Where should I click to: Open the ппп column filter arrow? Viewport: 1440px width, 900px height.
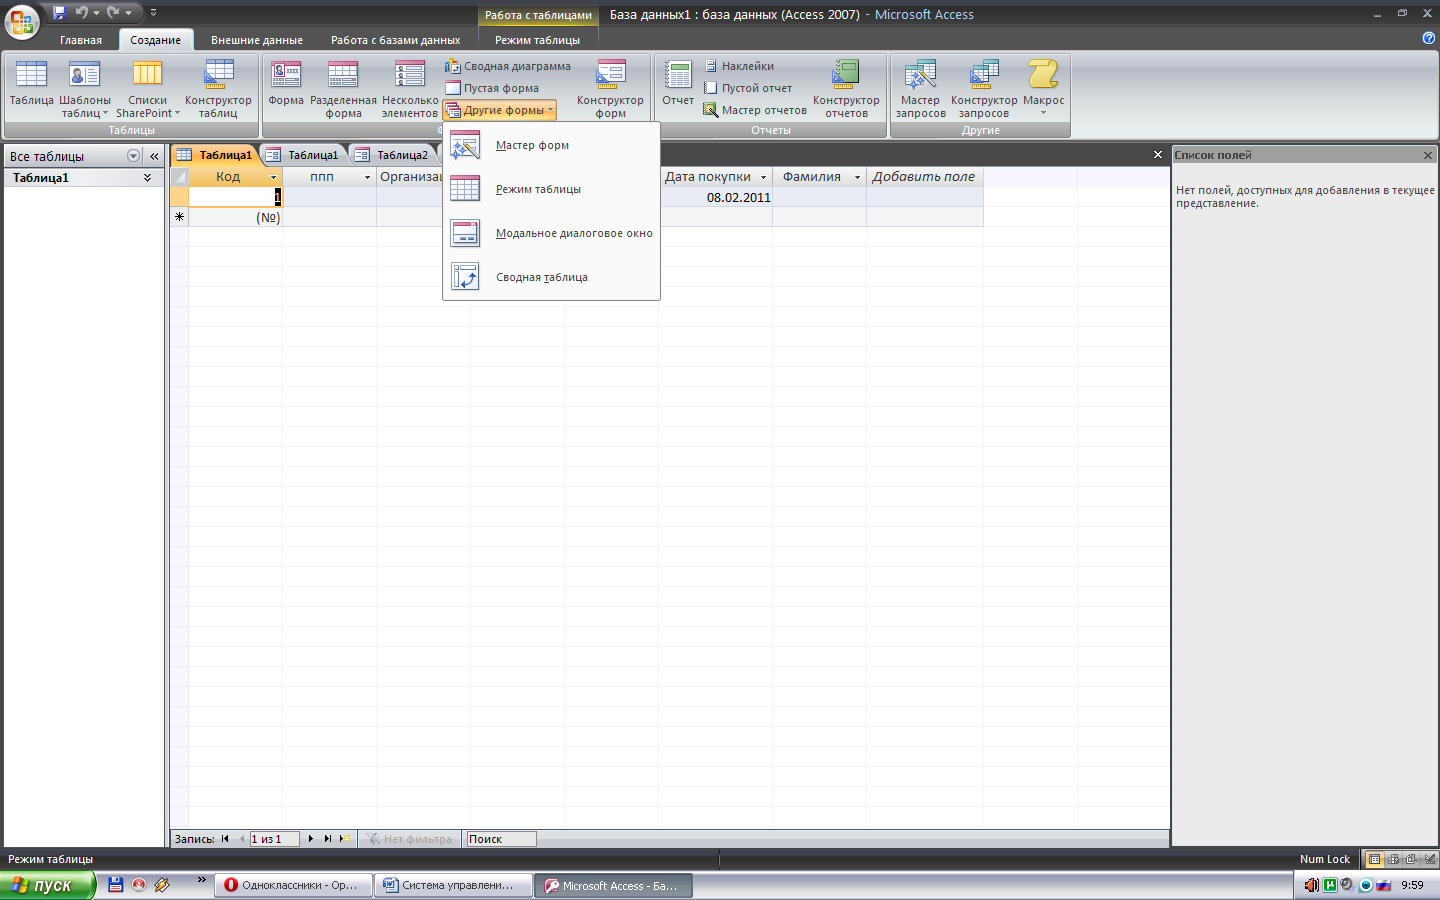tap(367, 177)
